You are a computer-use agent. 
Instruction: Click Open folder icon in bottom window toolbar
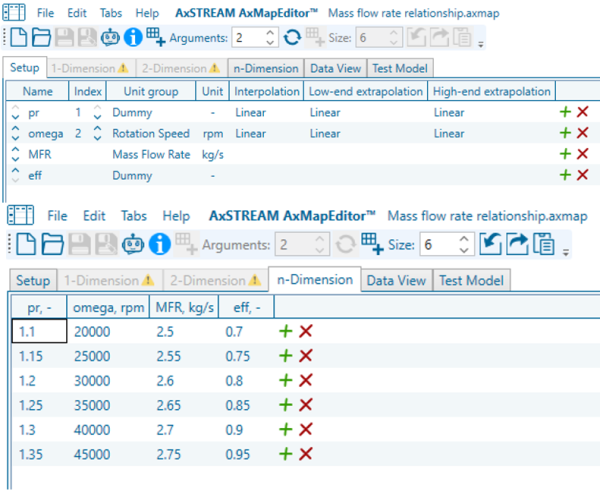[52, 244]
